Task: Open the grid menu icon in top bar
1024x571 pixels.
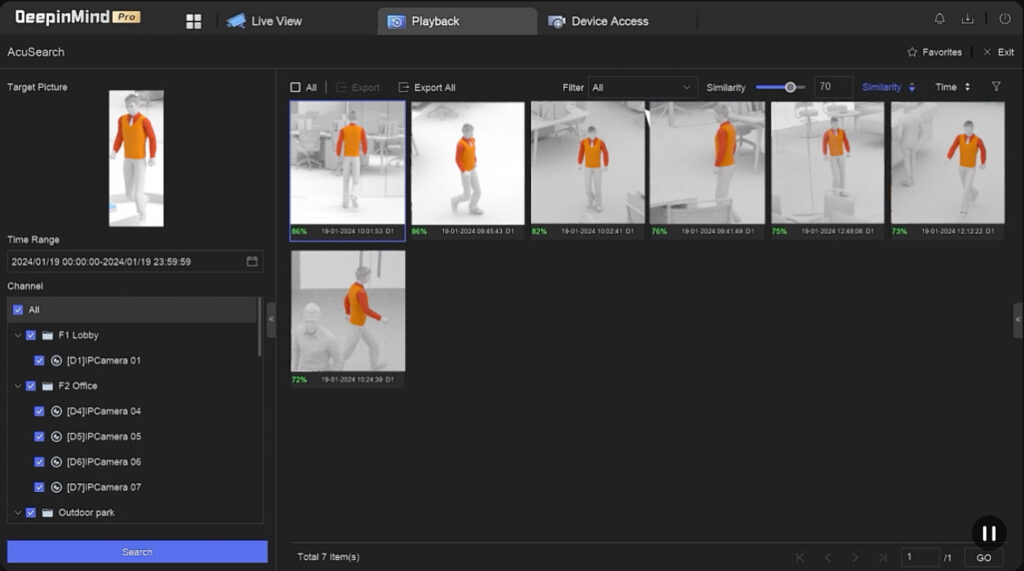Action: (x=194, y=21)
